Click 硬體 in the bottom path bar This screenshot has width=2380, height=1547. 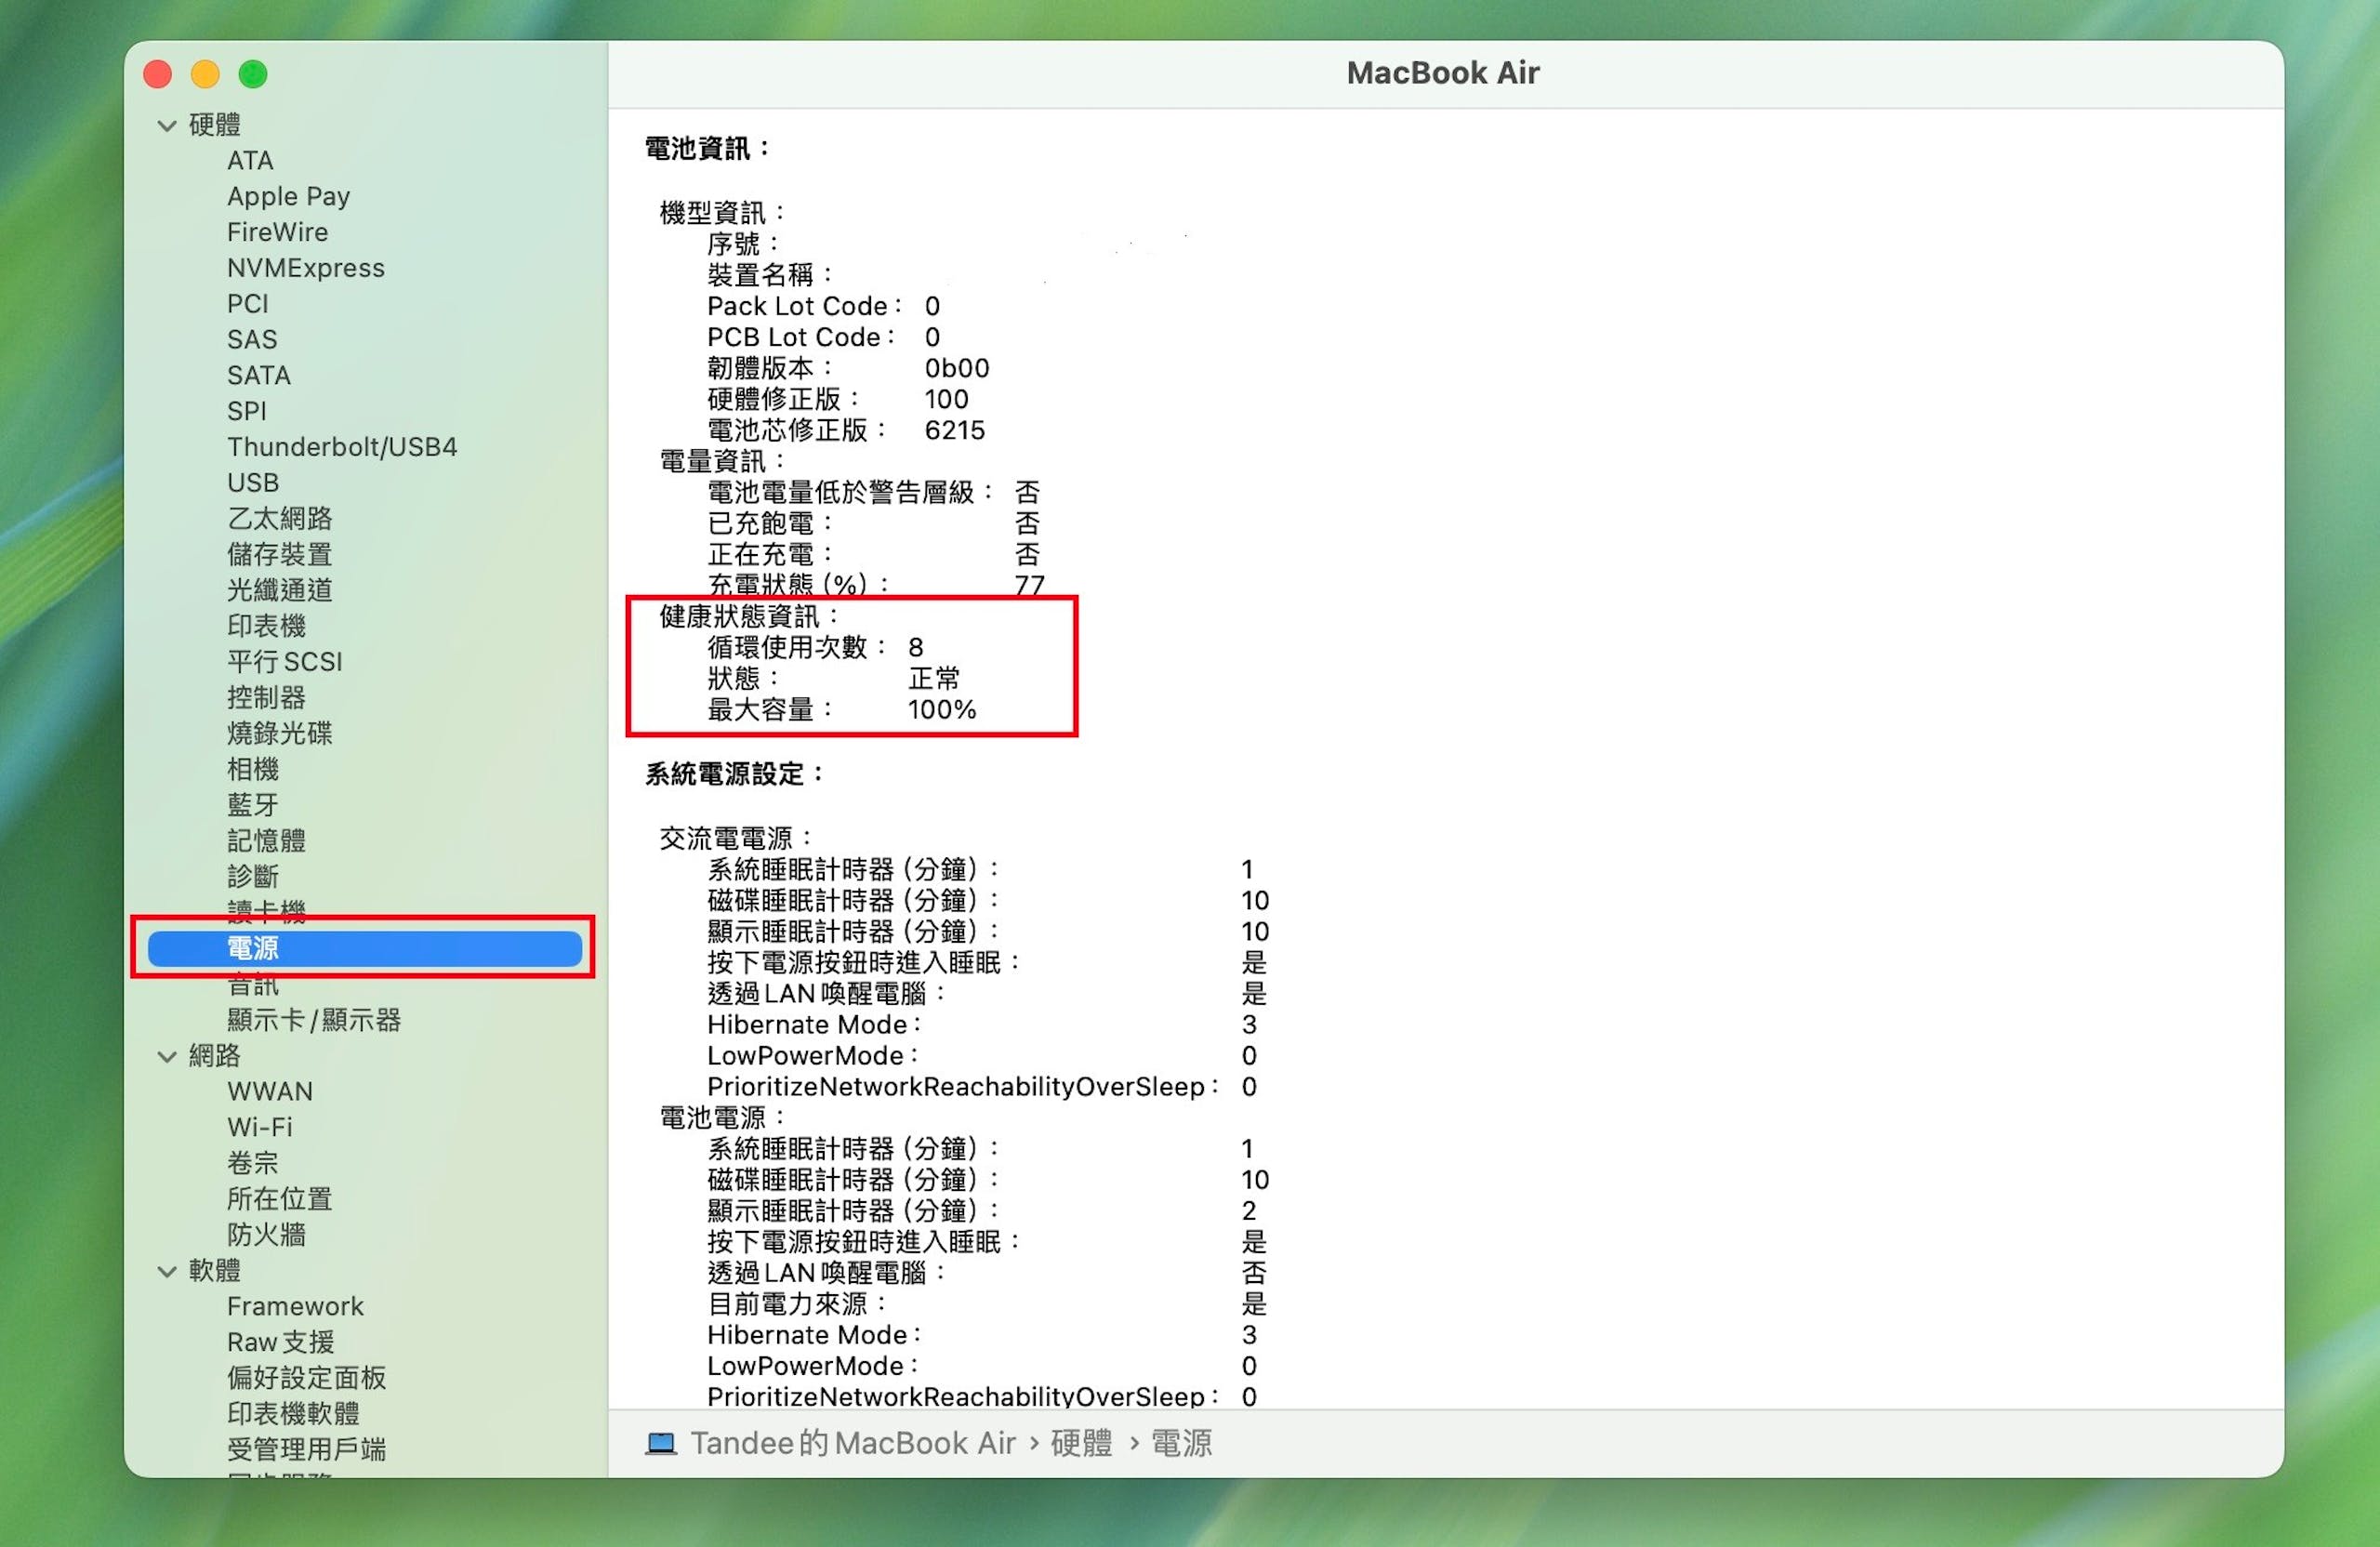point(1081,1443)
